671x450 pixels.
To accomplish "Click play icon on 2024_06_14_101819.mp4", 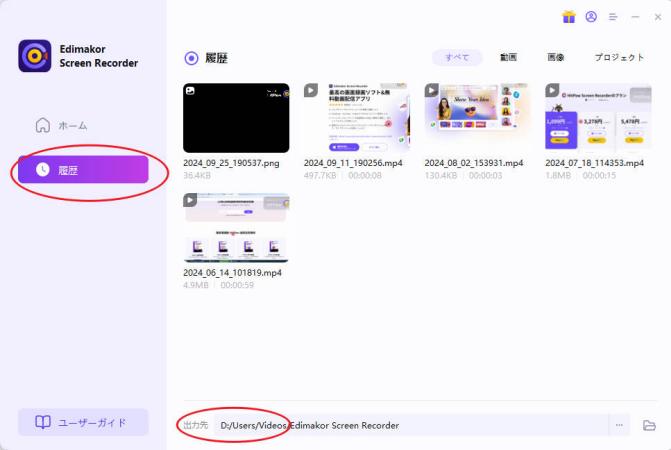I will click(x=190, y=200).
